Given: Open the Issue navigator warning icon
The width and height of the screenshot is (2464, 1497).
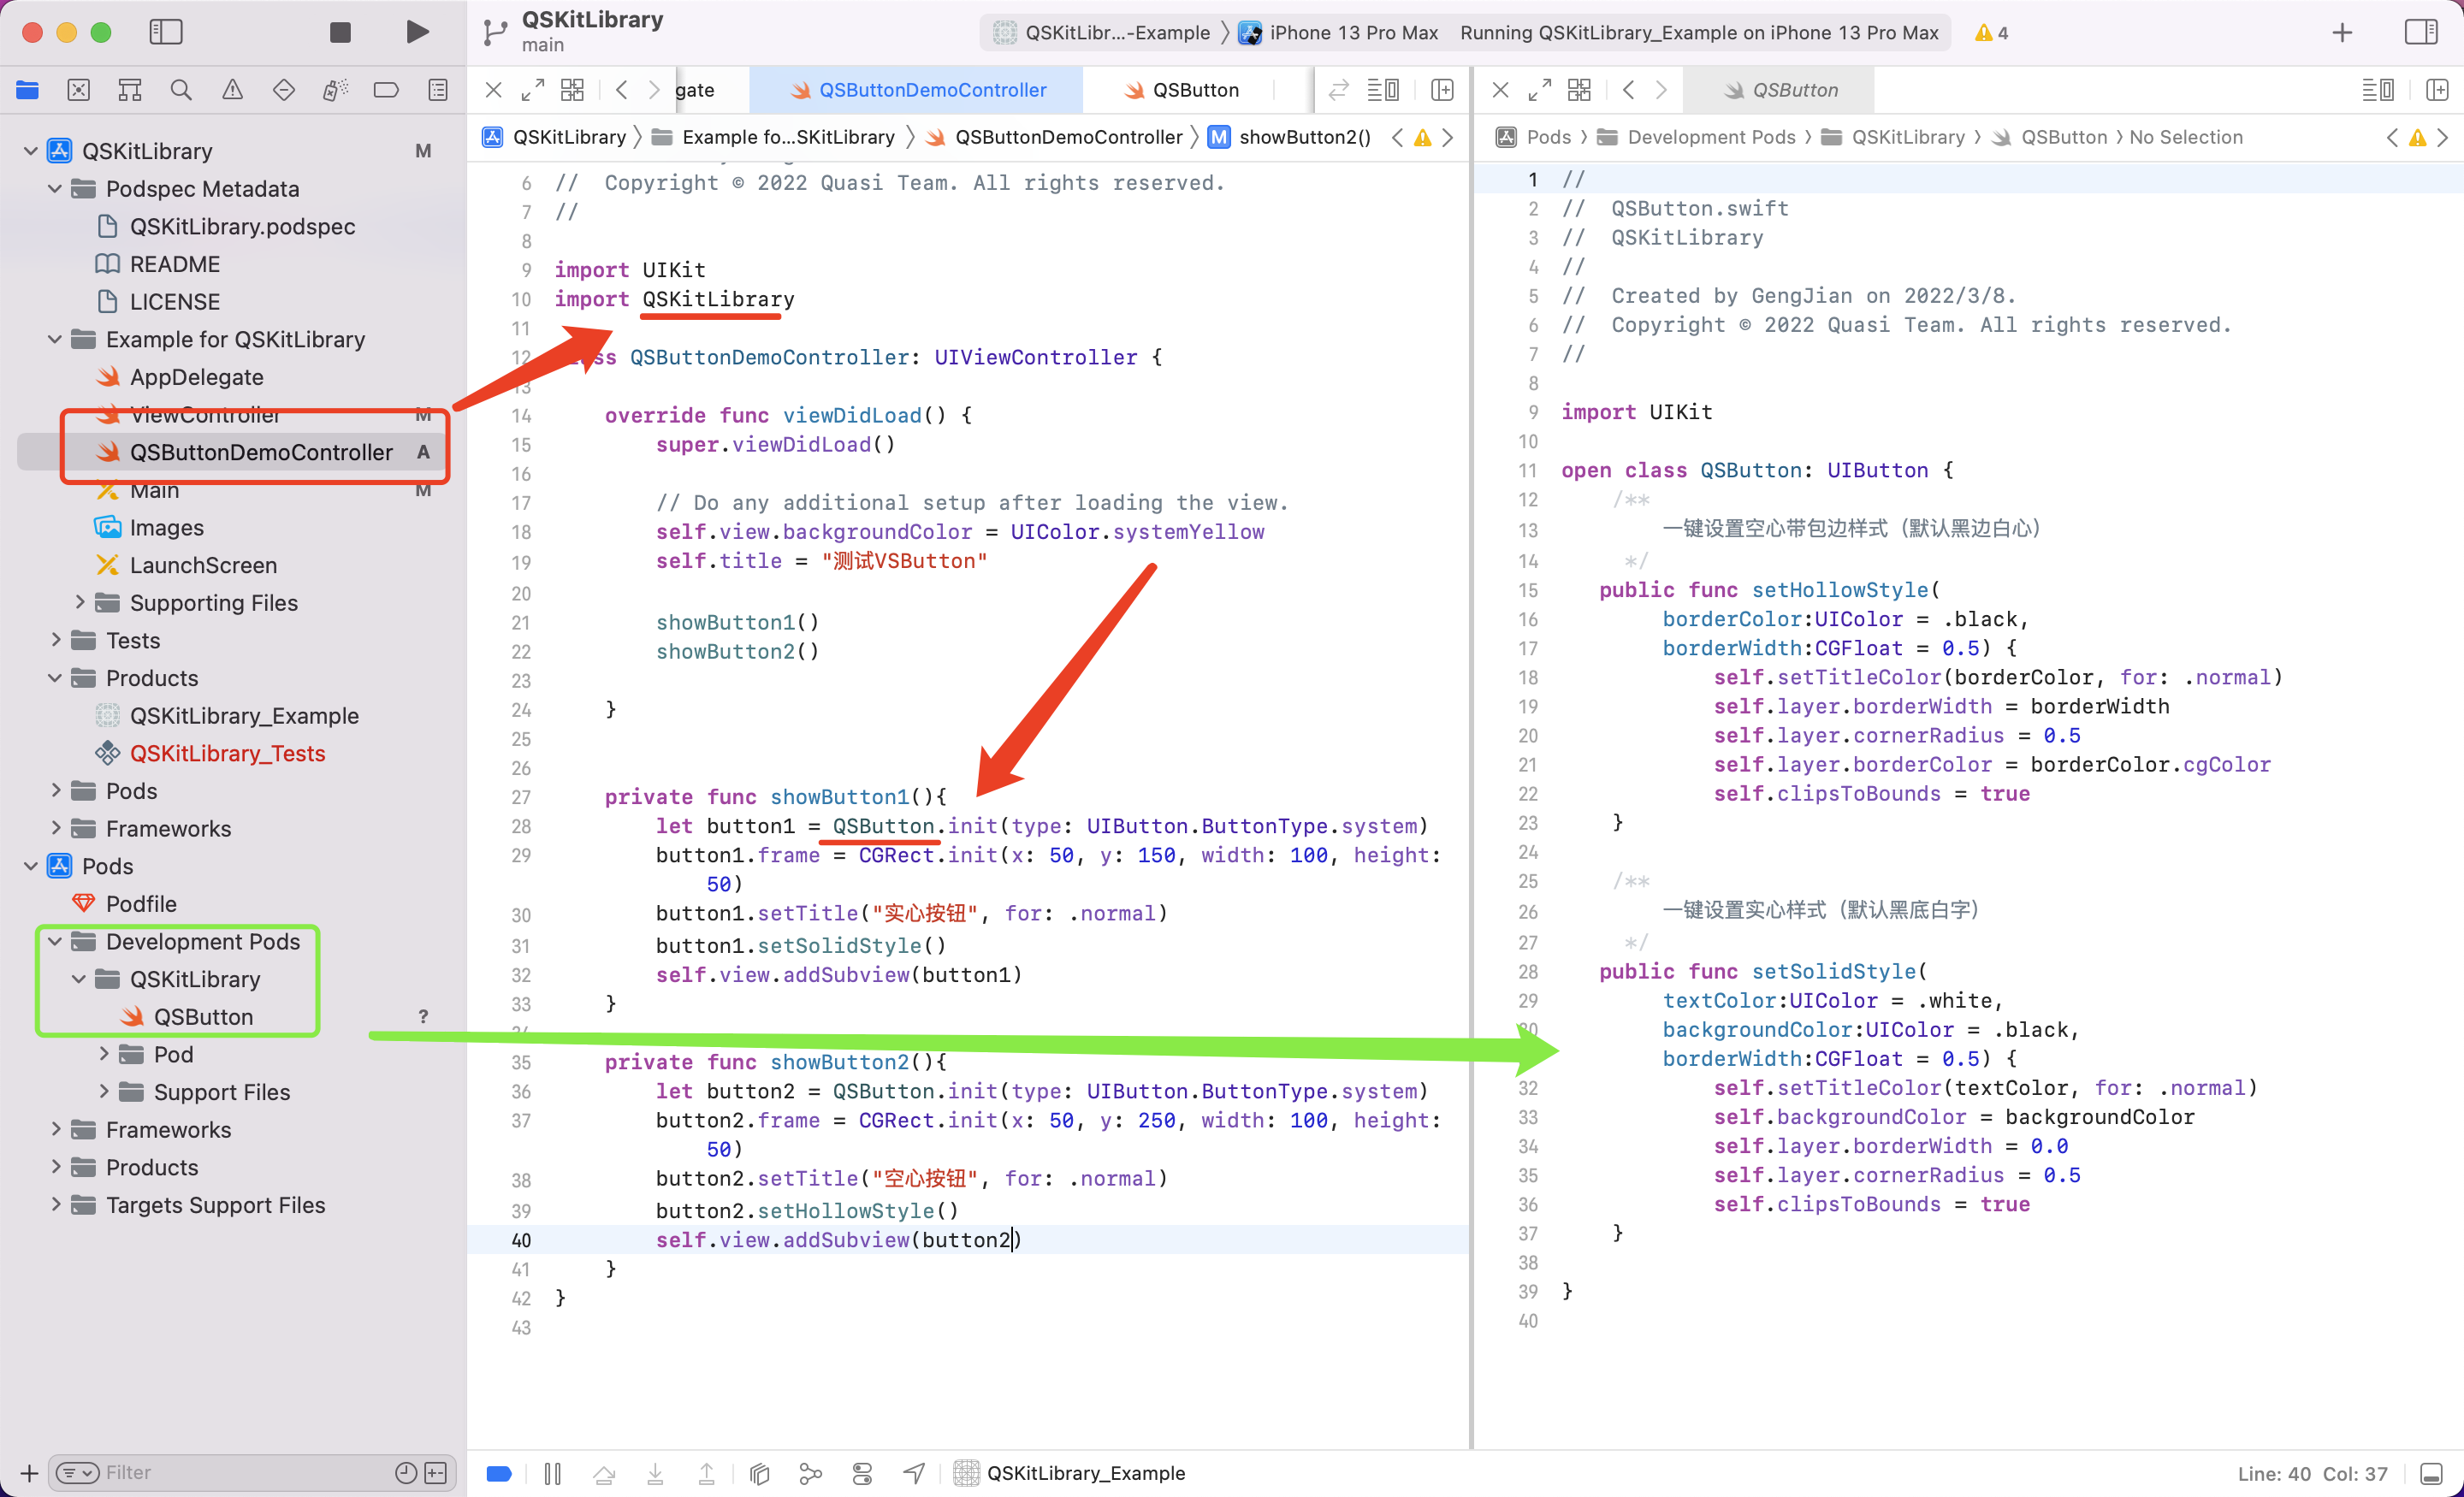Looking at the screenshot, I should [232, 90].
